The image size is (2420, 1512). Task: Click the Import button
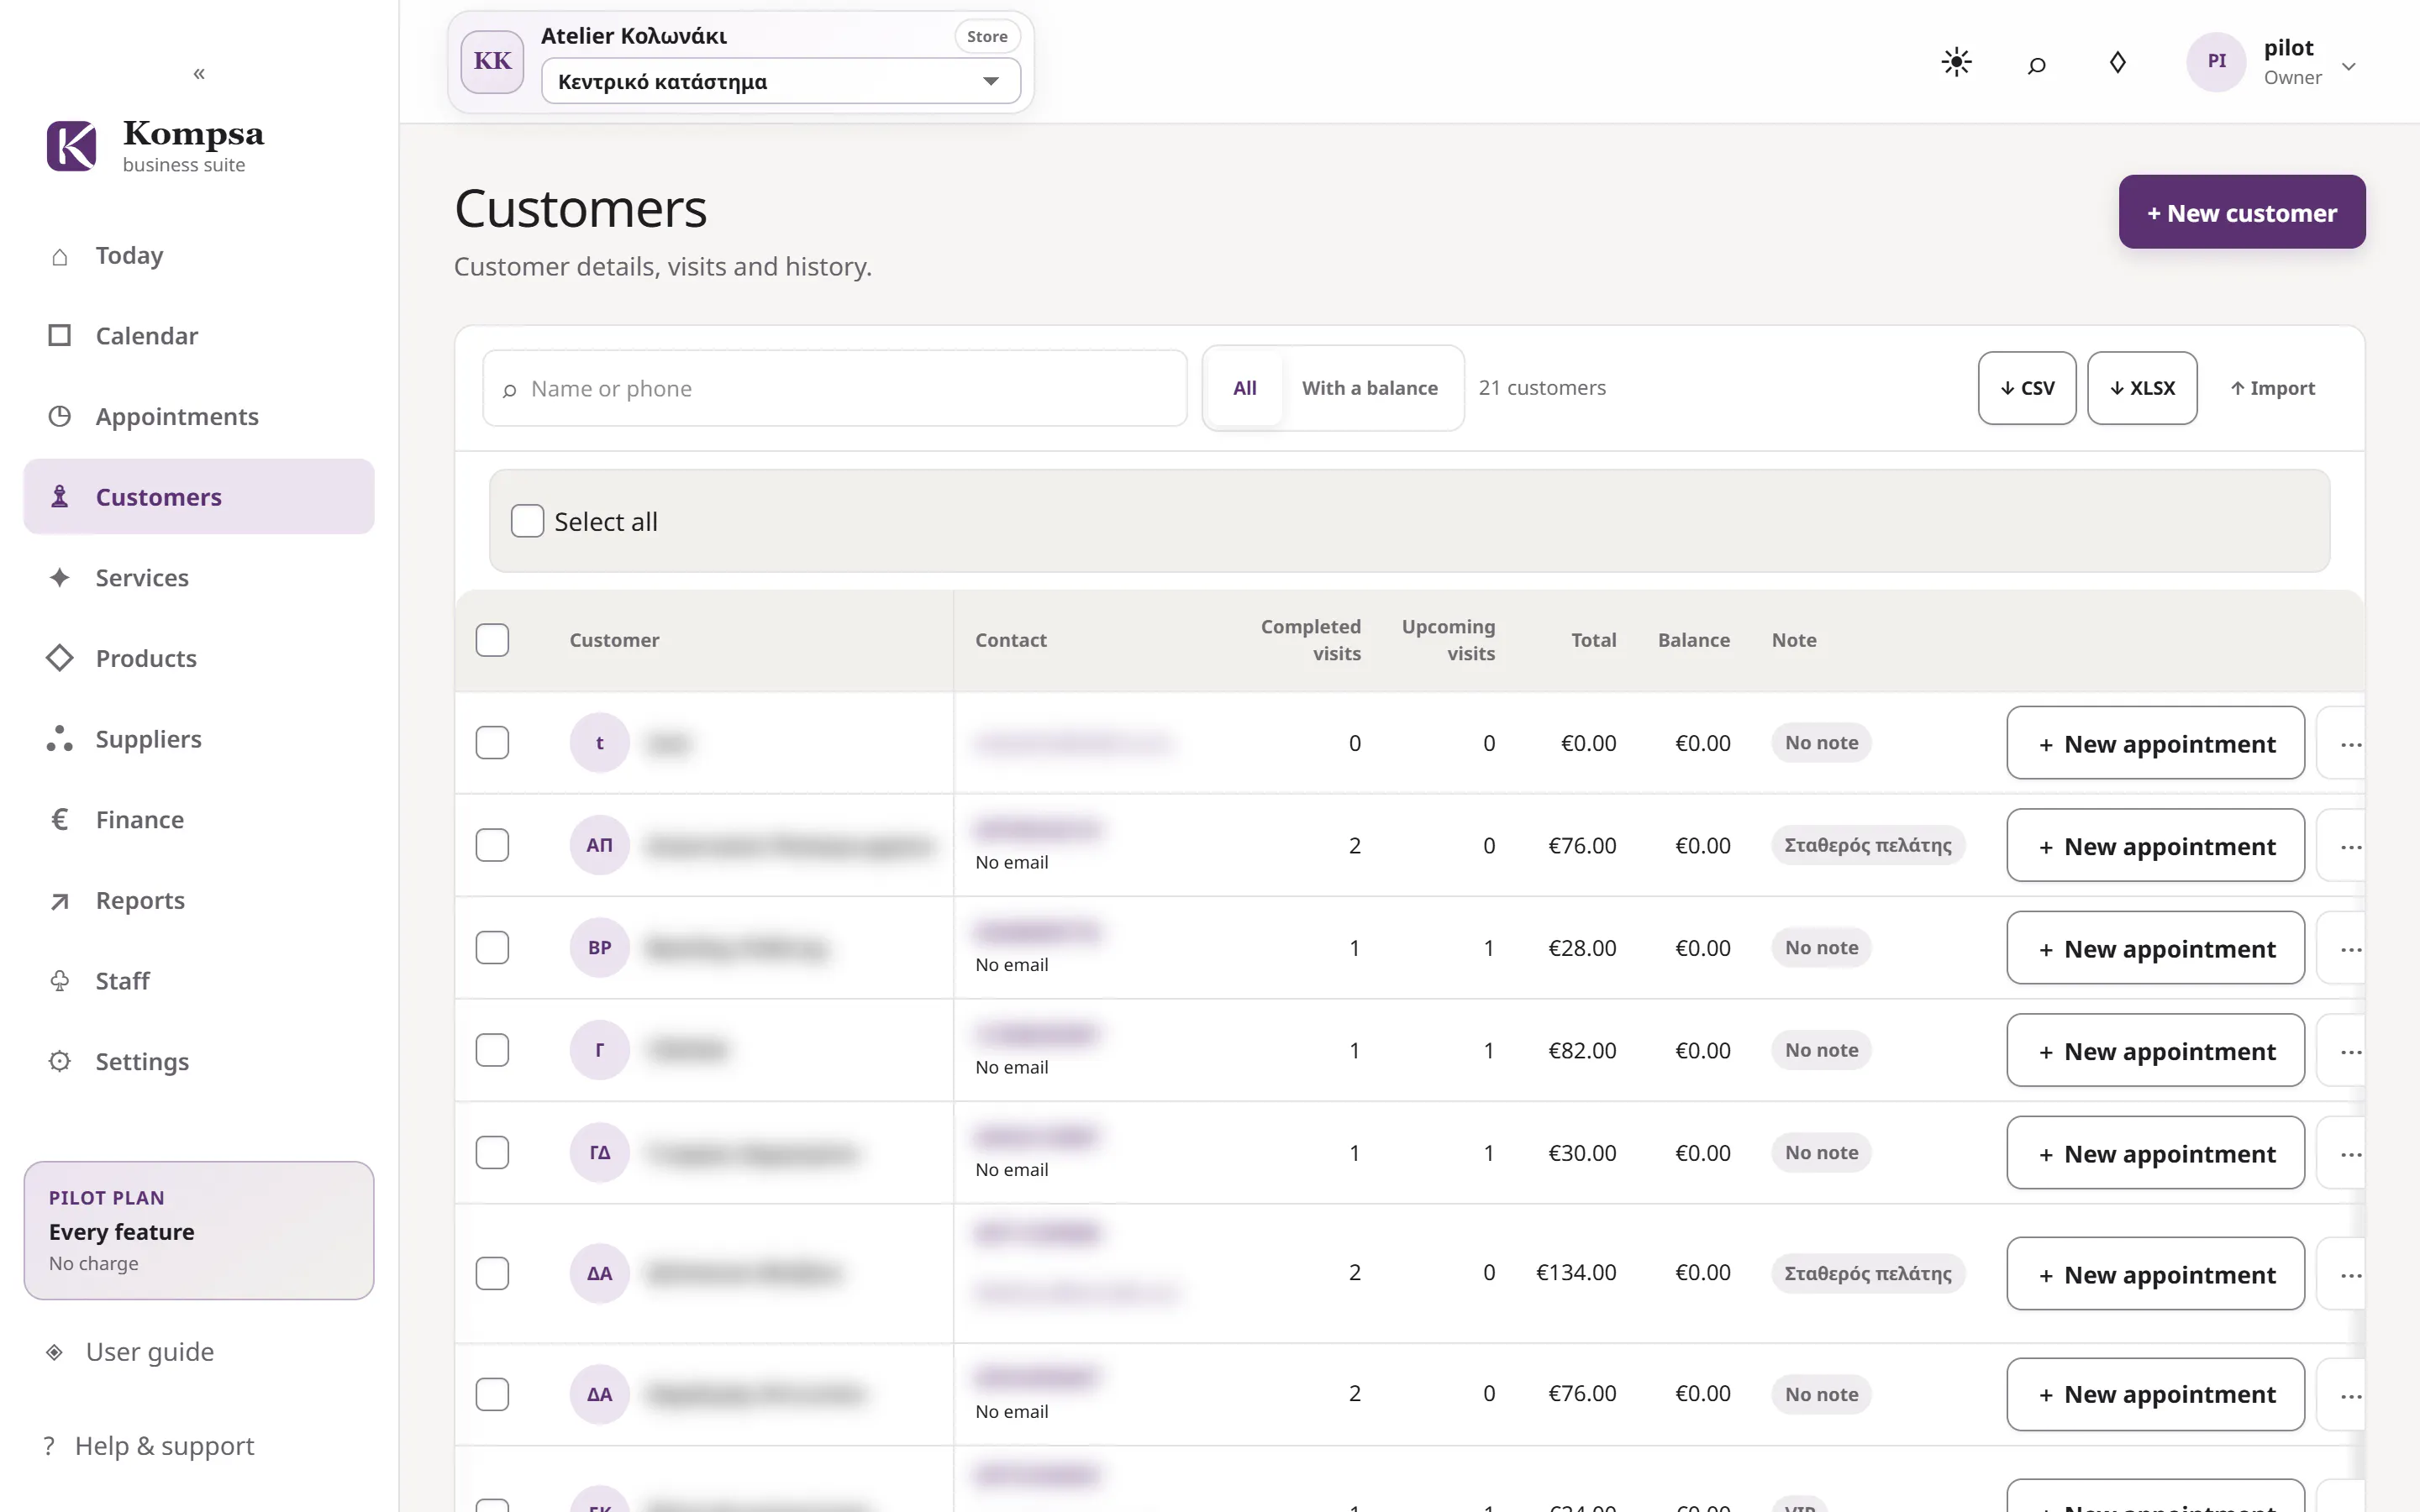pos(2272,388)
